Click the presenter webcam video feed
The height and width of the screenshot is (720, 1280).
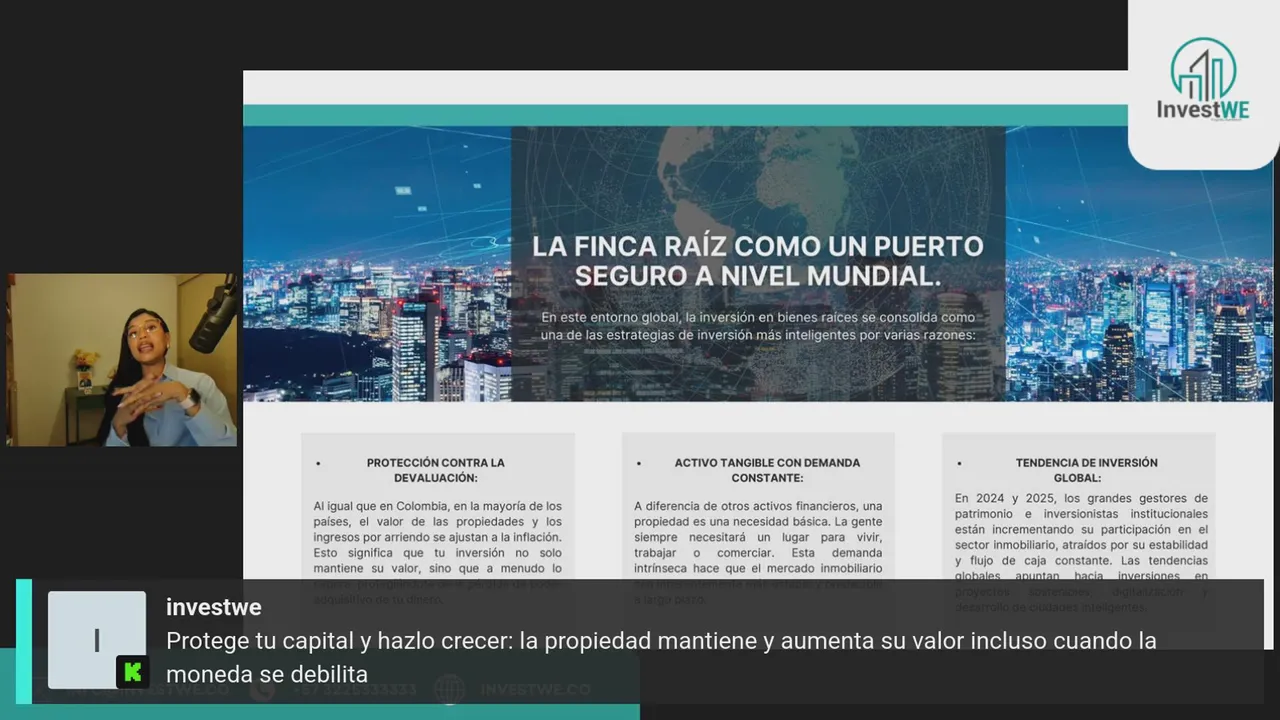point(122,360)
